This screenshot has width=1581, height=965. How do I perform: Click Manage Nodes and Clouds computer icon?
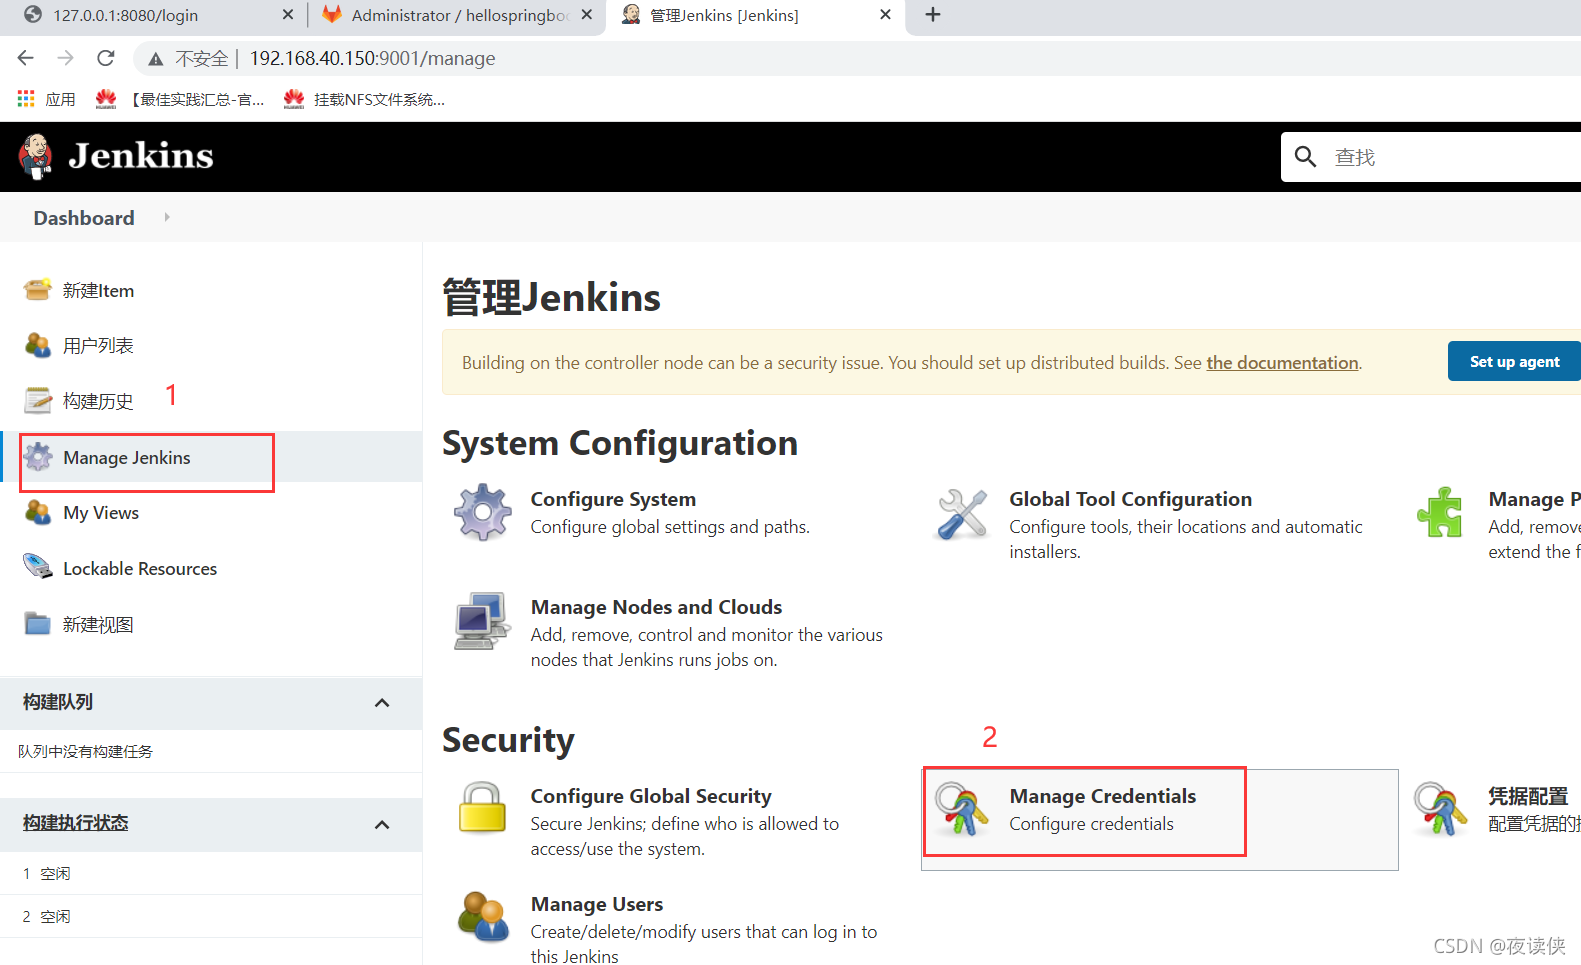tap(482, 621)
